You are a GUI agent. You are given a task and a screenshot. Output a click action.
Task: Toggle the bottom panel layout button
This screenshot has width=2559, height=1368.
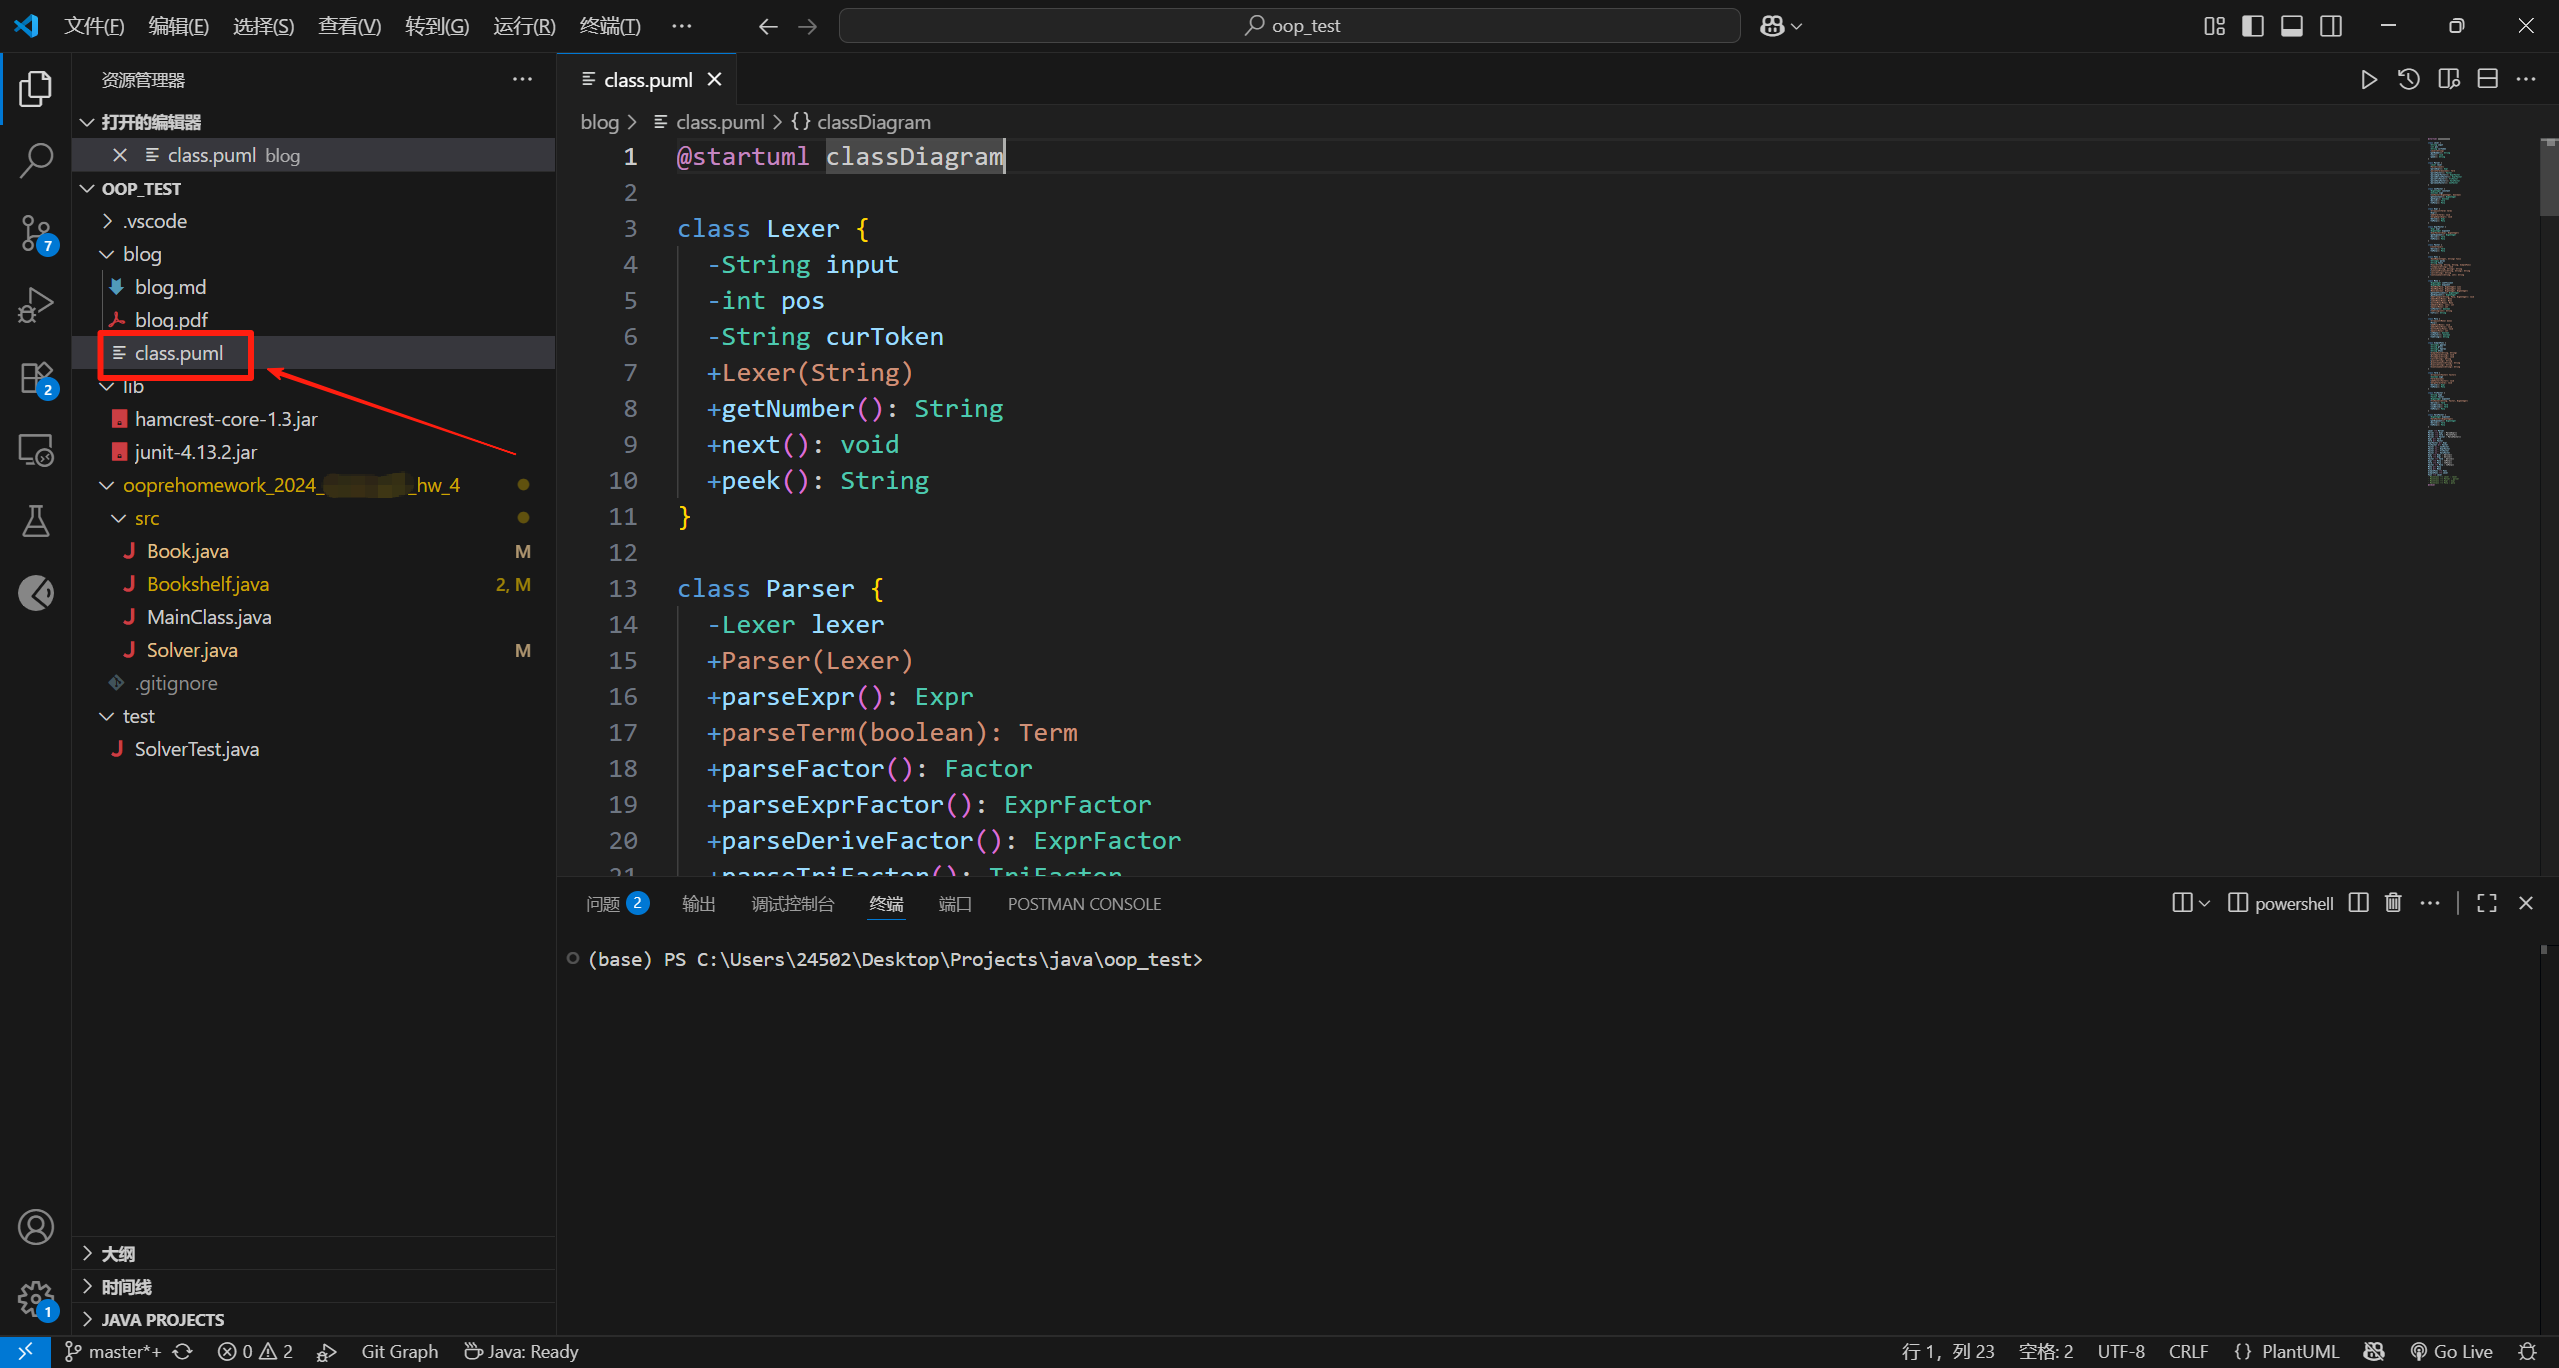pos(2292,26)
